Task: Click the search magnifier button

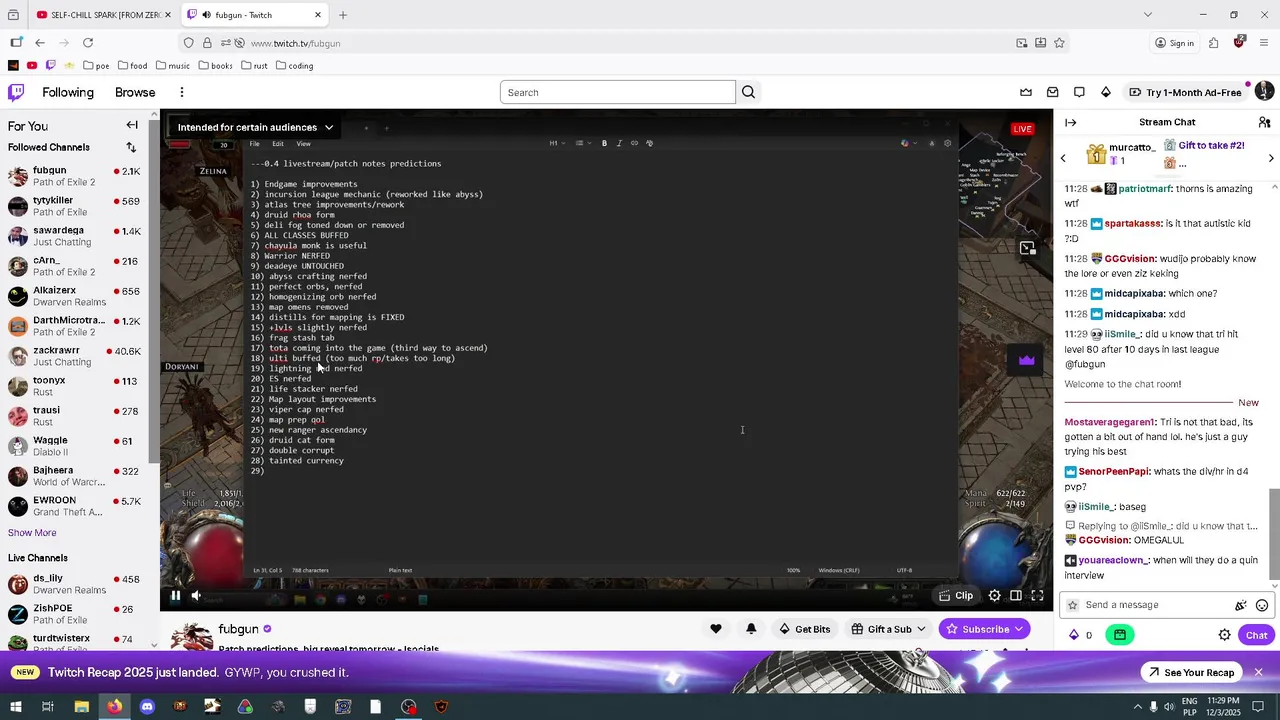Action: (x=748, y=92)
